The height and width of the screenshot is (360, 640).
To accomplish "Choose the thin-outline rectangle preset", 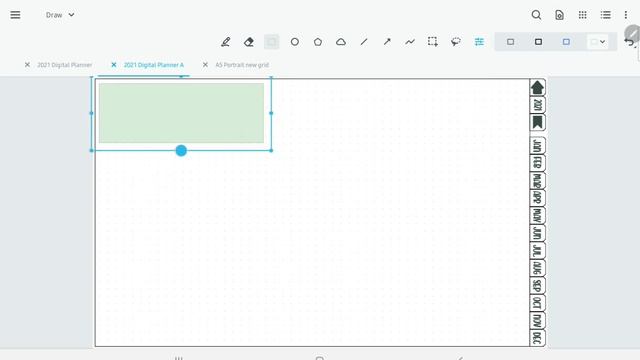I will point(510,42).
